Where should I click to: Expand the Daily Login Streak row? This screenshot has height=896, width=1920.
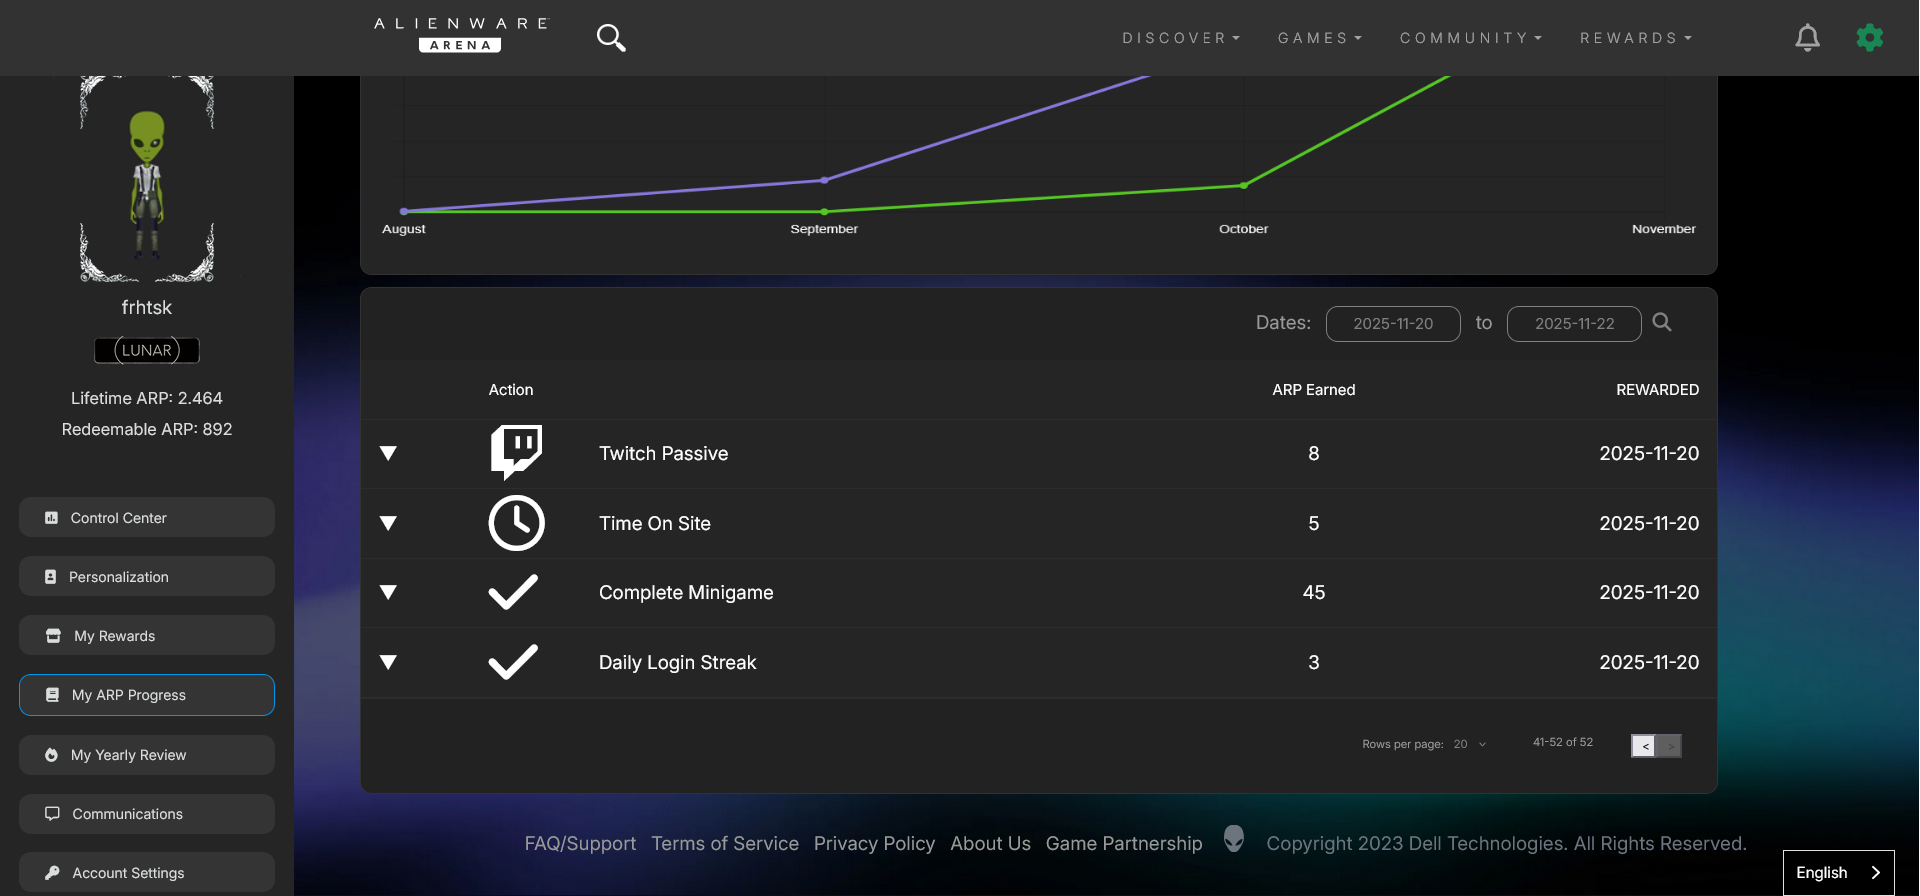pyautogui.click(x=389, y=662)
